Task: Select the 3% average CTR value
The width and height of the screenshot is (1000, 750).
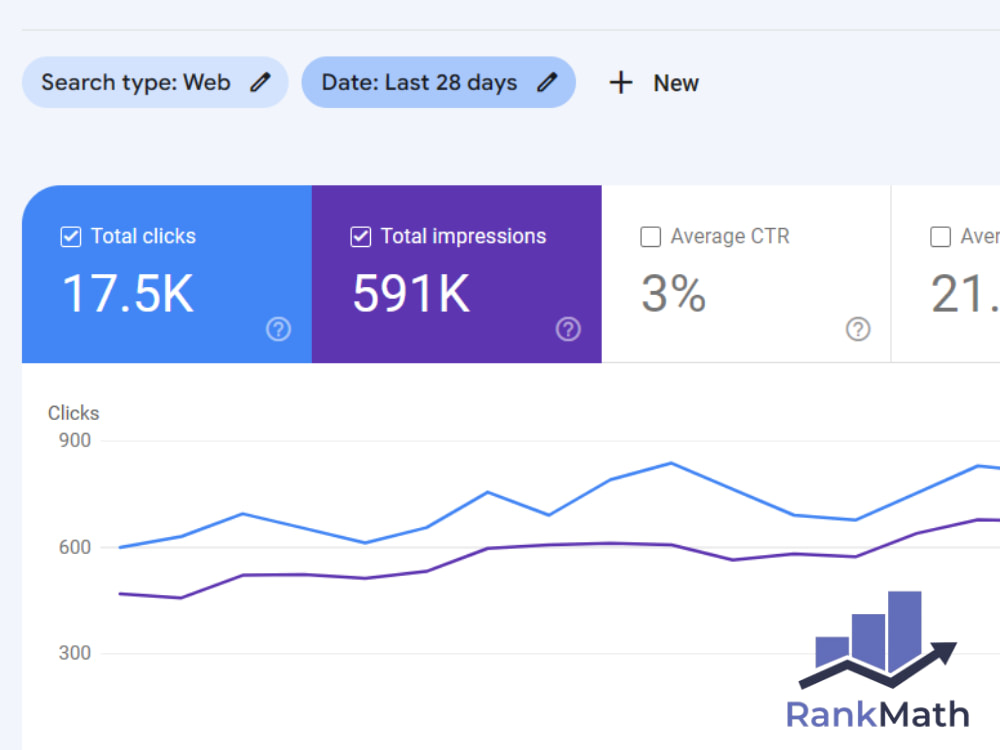Action: 673,293
